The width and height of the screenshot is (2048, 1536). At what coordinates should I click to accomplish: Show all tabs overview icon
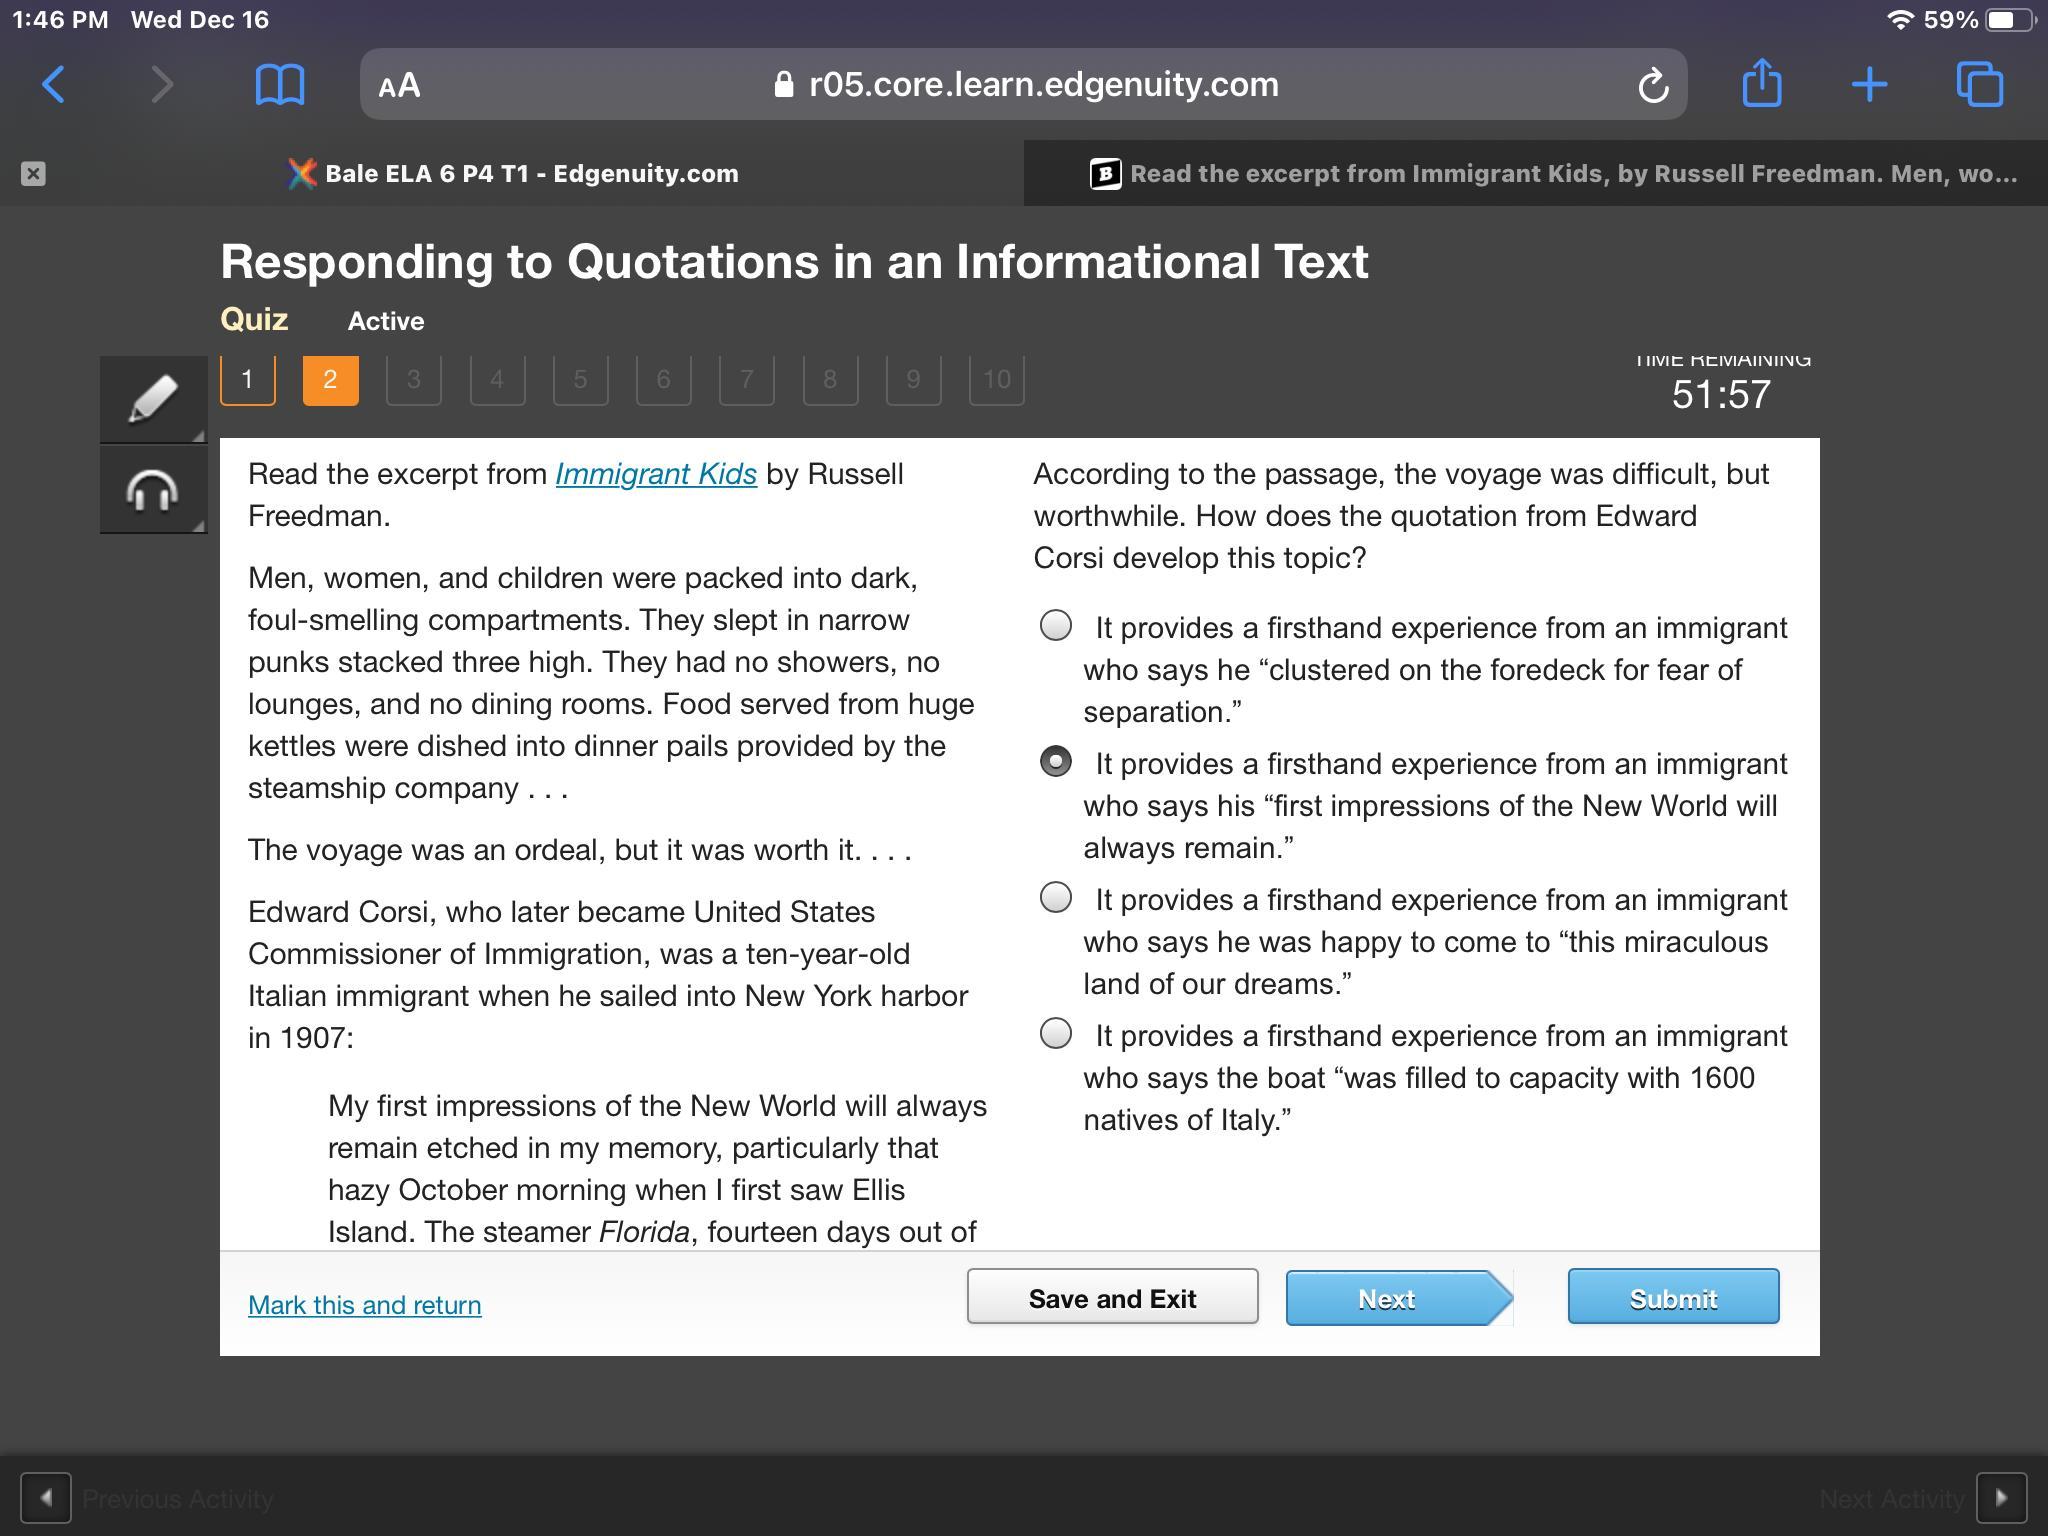tap(1979, 85)
